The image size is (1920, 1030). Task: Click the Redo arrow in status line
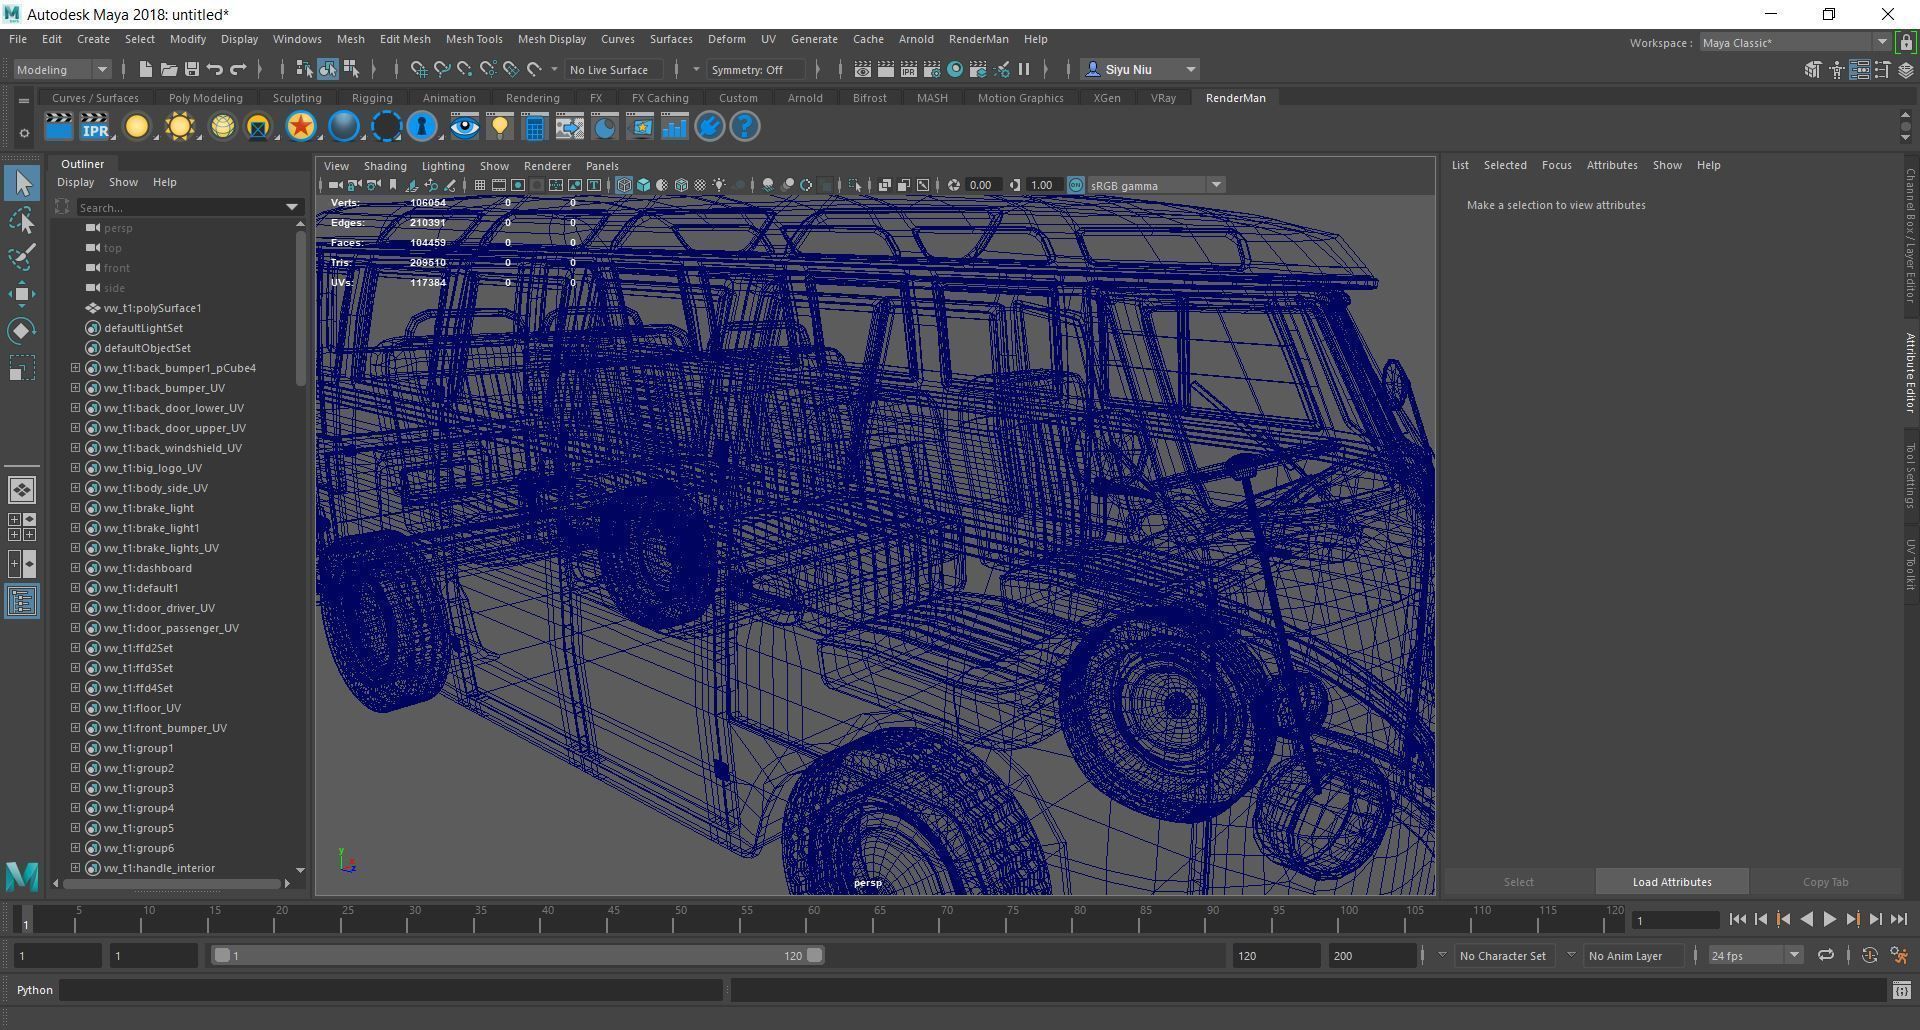[238, 69]
